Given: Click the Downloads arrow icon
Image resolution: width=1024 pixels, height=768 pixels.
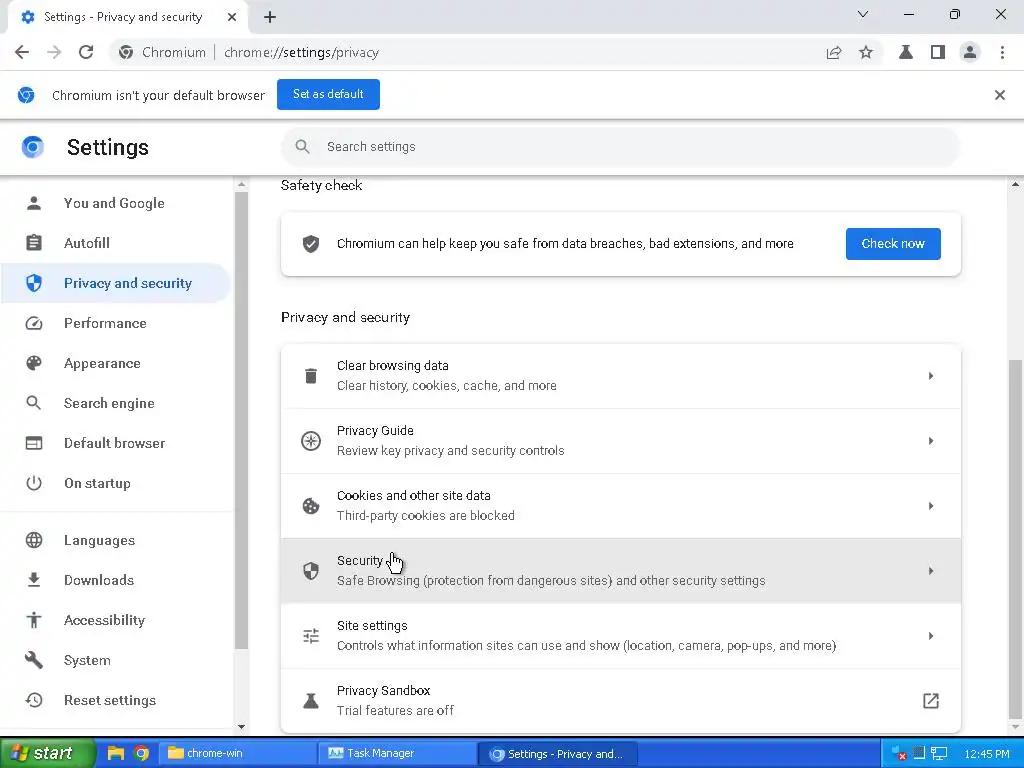Looking at the screenshot, I should coord(33,580).
